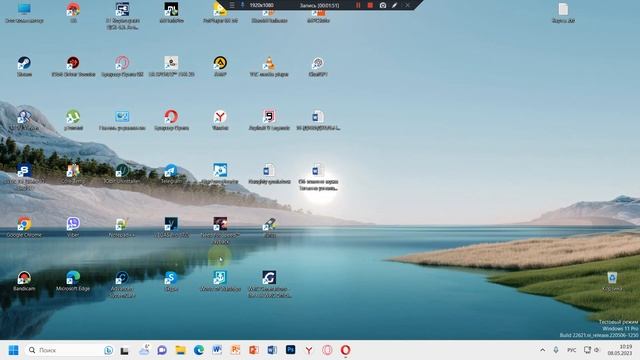
Task: Open PowerPoint from the taskbar
Action: point(253,350)
